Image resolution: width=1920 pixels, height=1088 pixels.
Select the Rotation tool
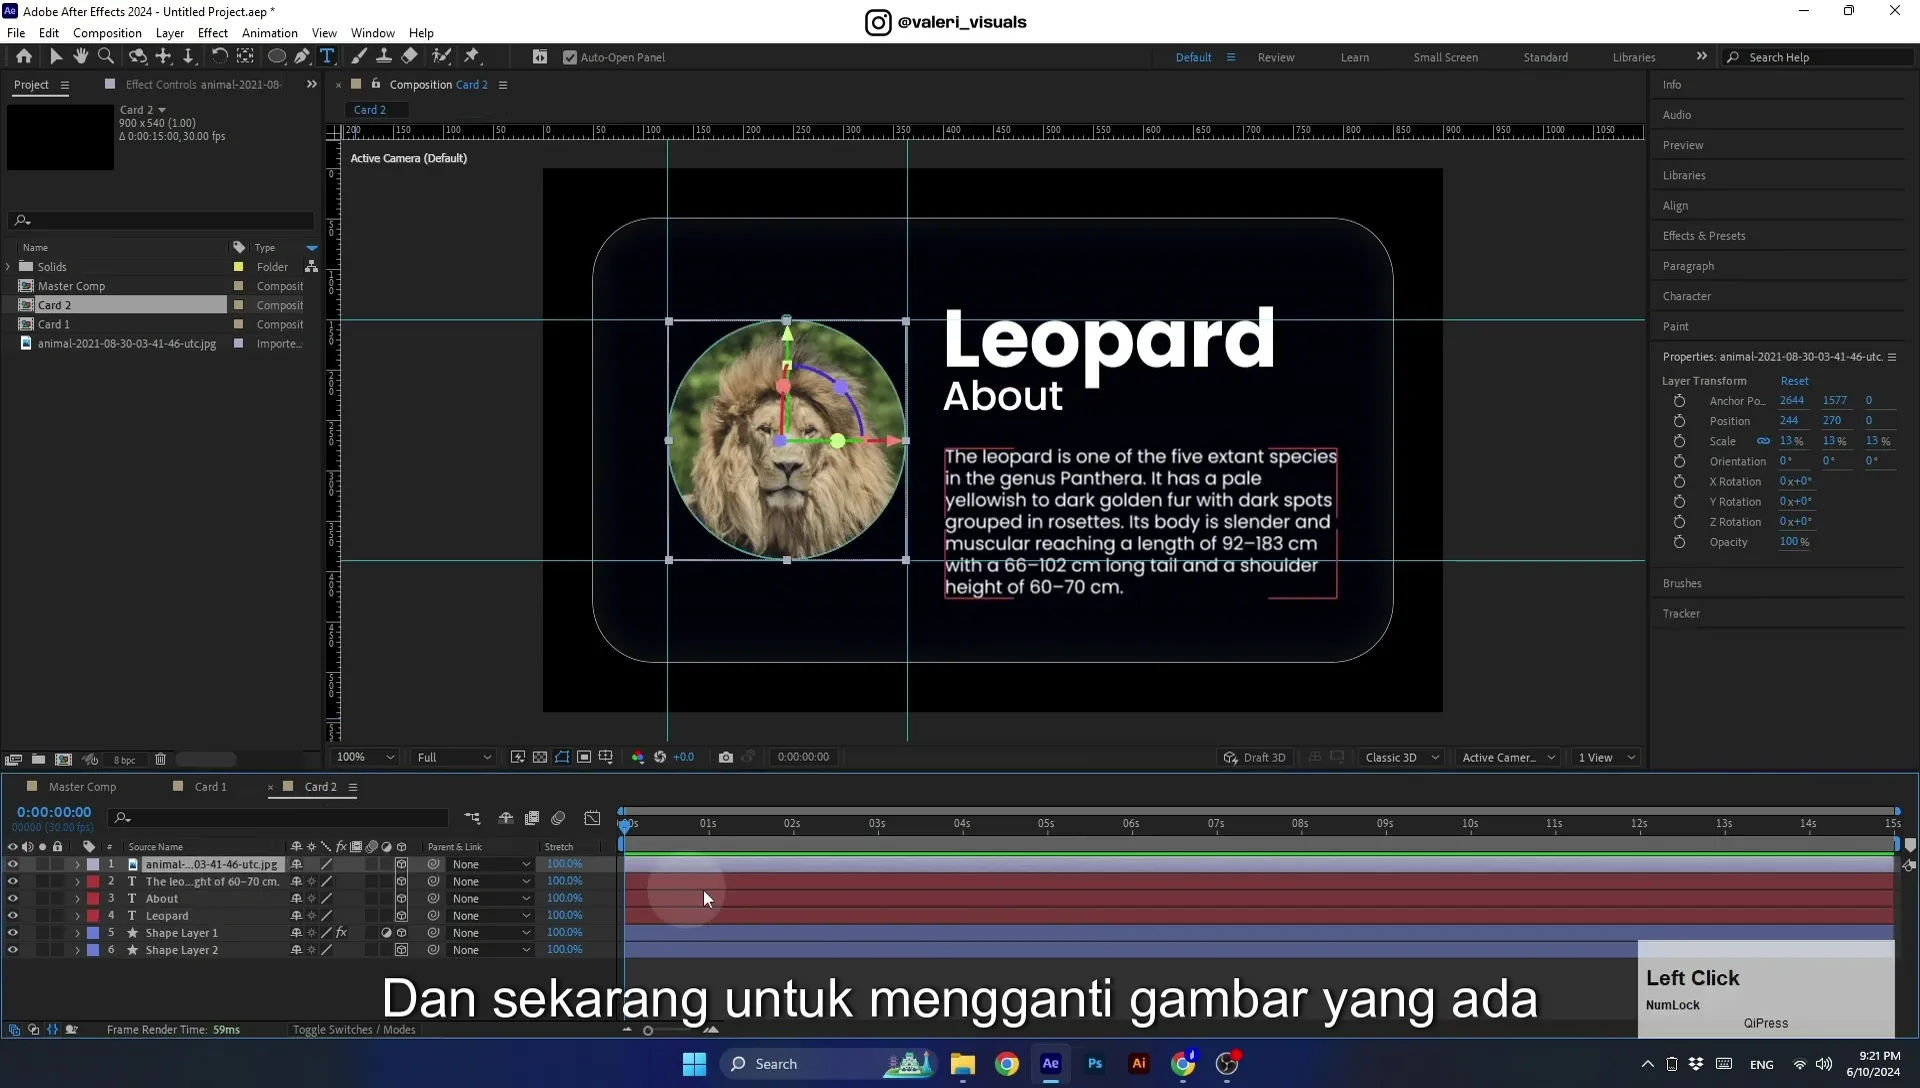pyautogui.click(x=219, y=57)
